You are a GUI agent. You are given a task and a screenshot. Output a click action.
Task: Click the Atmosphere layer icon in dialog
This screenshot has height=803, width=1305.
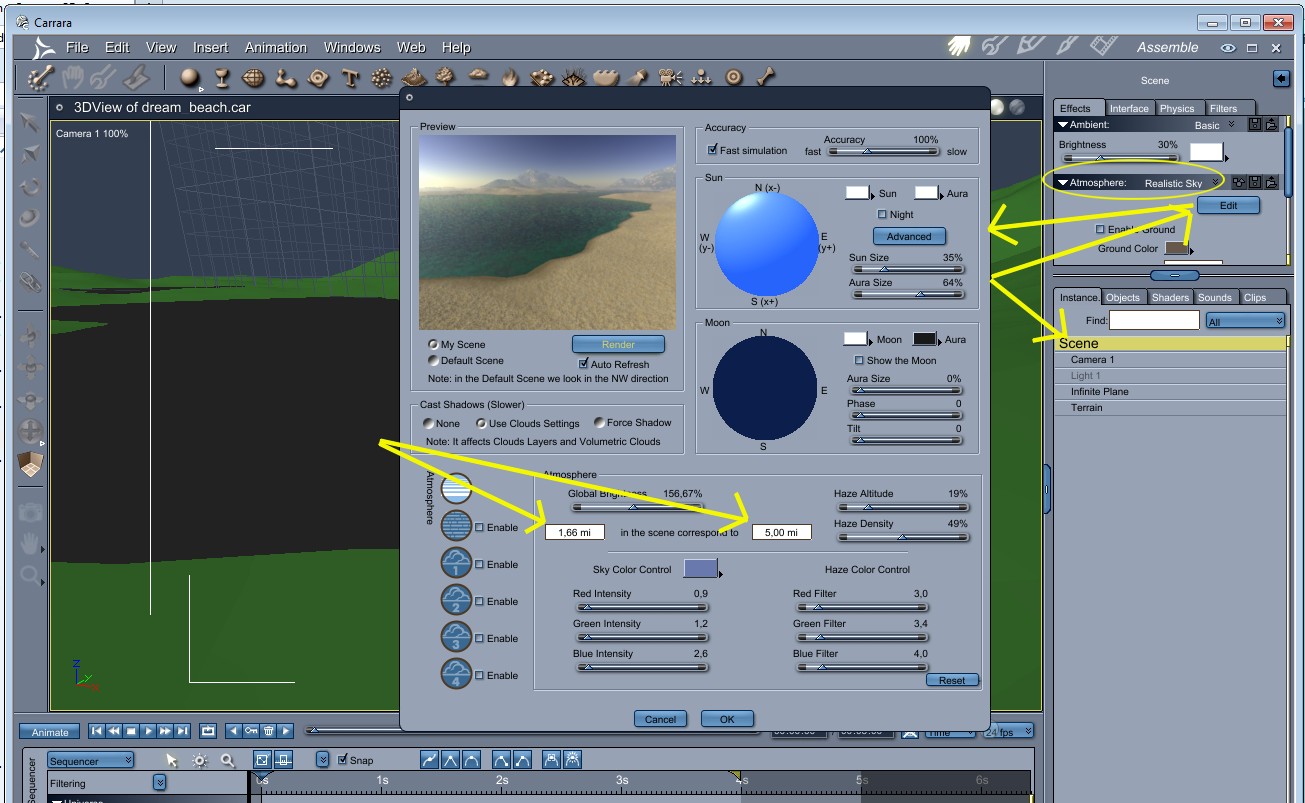point(456,489)
